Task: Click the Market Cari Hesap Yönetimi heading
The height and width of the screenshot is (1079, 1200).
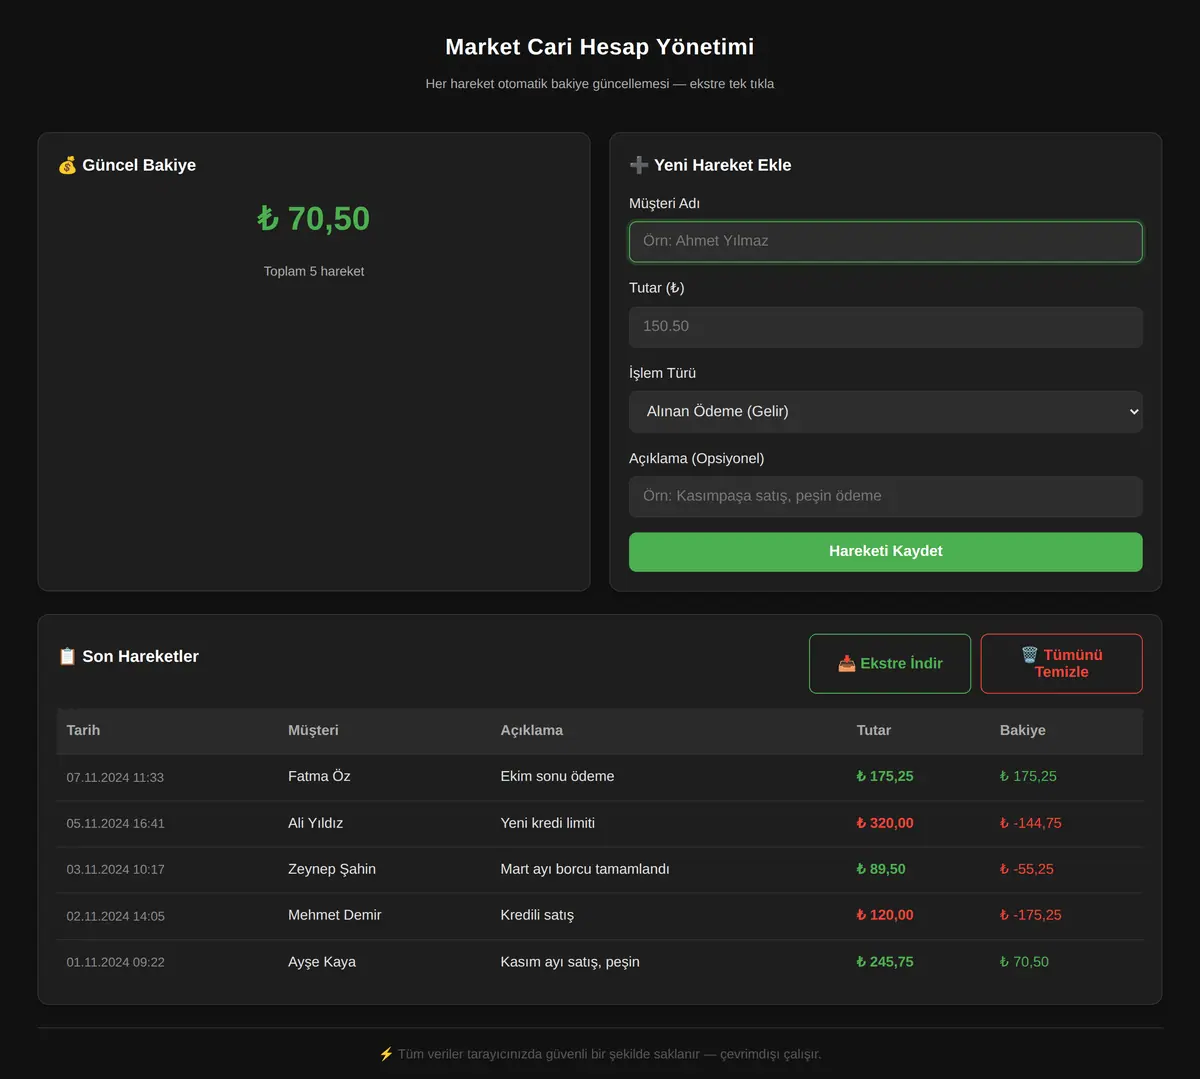Action: tap(600, 47)
